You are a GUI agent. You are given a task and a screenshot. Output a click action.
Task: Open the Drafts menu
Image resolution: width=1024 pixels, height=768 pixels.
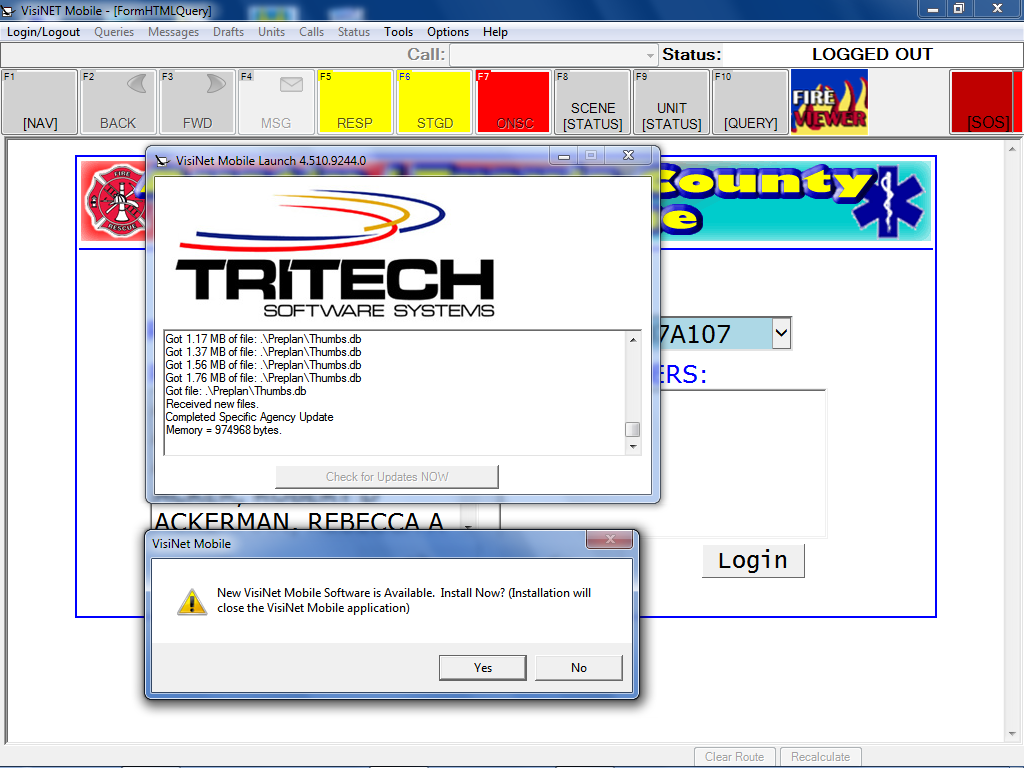pyautogui.click(x=228, y=32)
